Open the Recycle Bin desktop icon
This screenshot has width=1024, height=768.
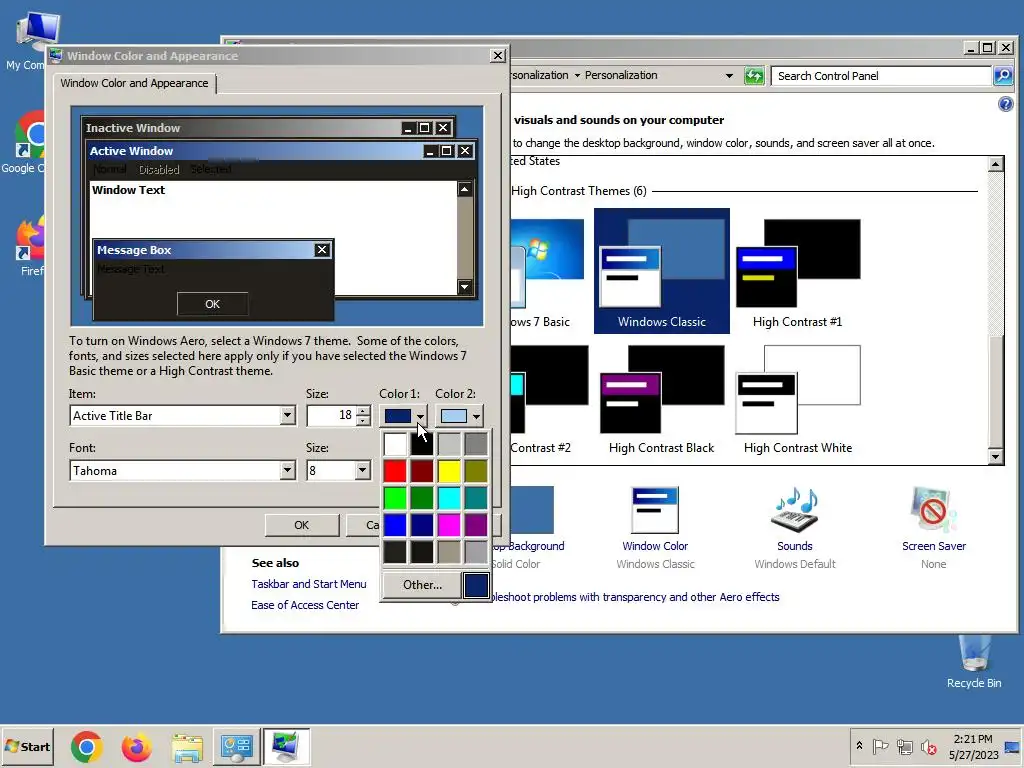point(974,663)
